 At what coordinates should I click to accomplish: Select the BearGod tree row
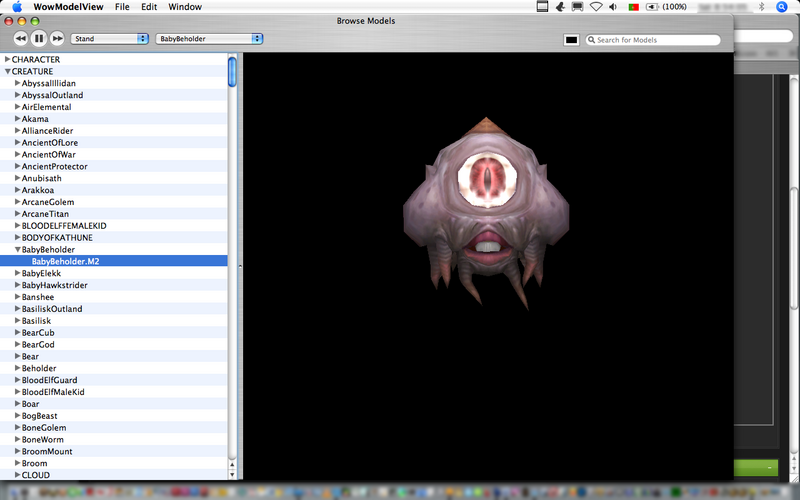tap(114, 344)
